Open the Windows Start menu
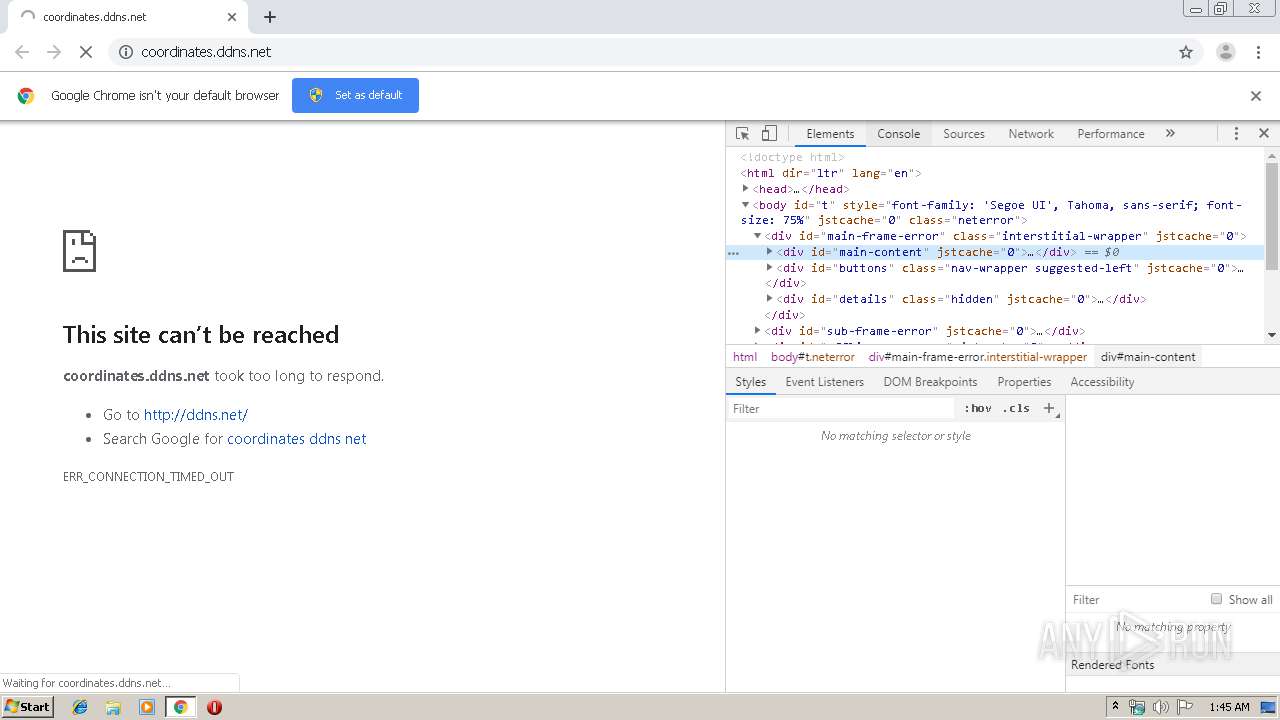The image size is (1280, 720). [x=27, y=706]
